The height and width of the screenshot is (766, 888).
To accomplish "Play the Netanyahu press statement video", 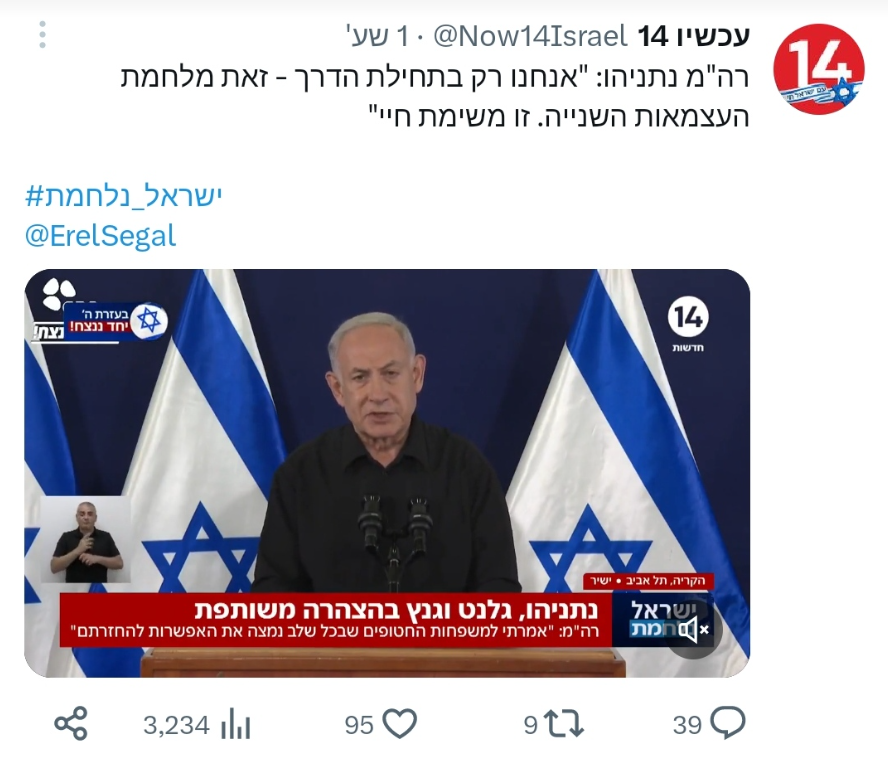I will [387, 473].
